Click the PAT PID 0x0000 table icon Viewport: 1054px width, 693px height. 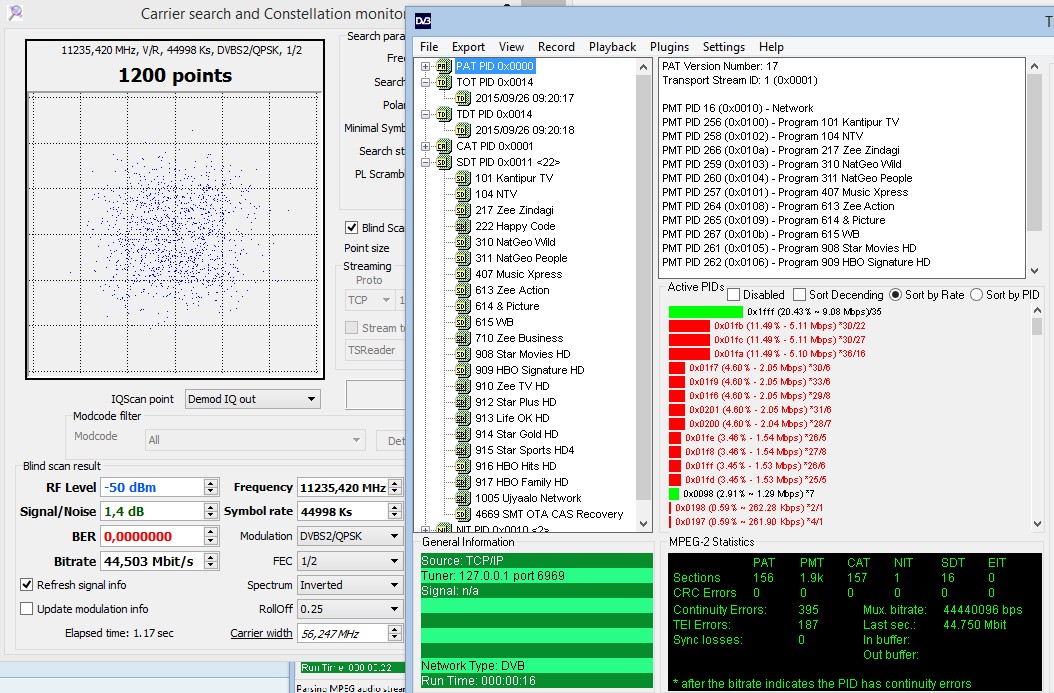444,66
